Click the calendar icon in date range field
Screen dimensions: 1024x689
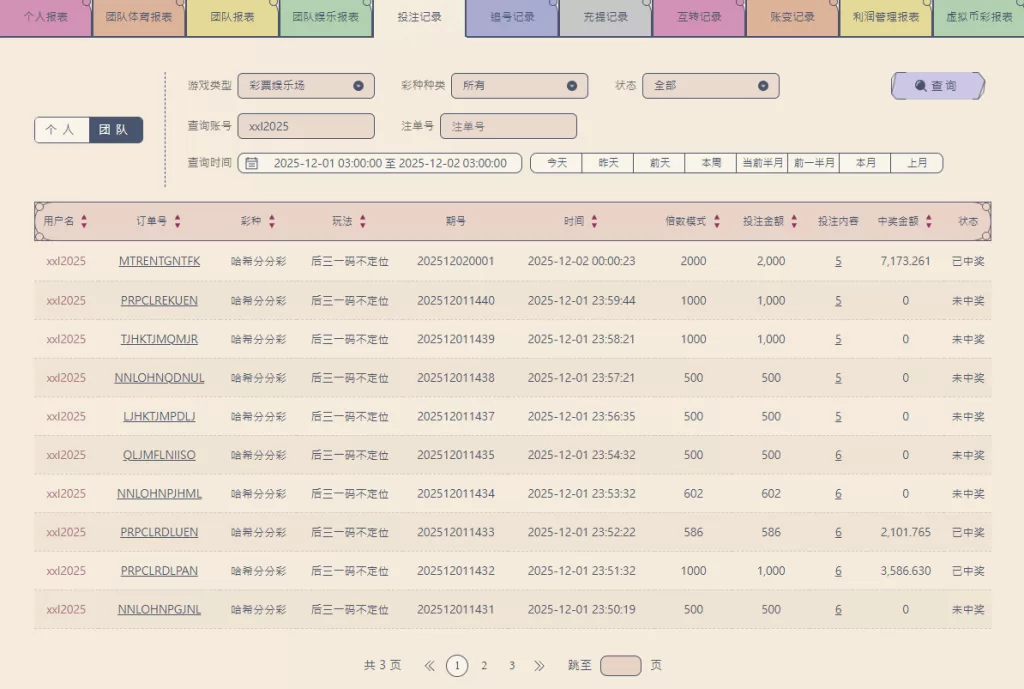[x=252, y=163]
